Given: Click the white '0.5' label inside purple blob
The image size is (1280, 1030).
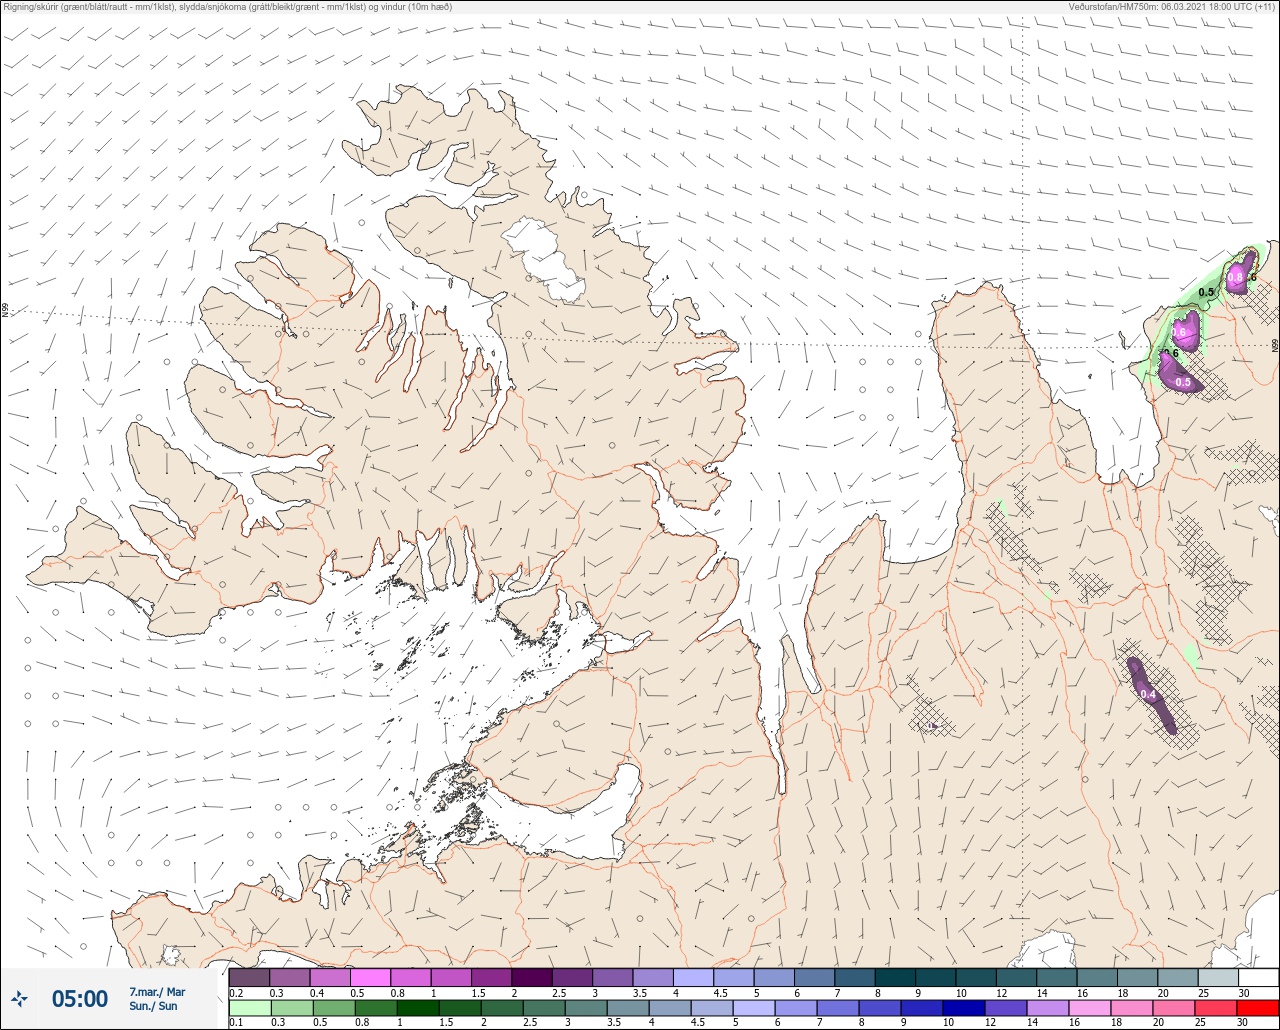Looking at the screenshot, I should click(1183, 383).
